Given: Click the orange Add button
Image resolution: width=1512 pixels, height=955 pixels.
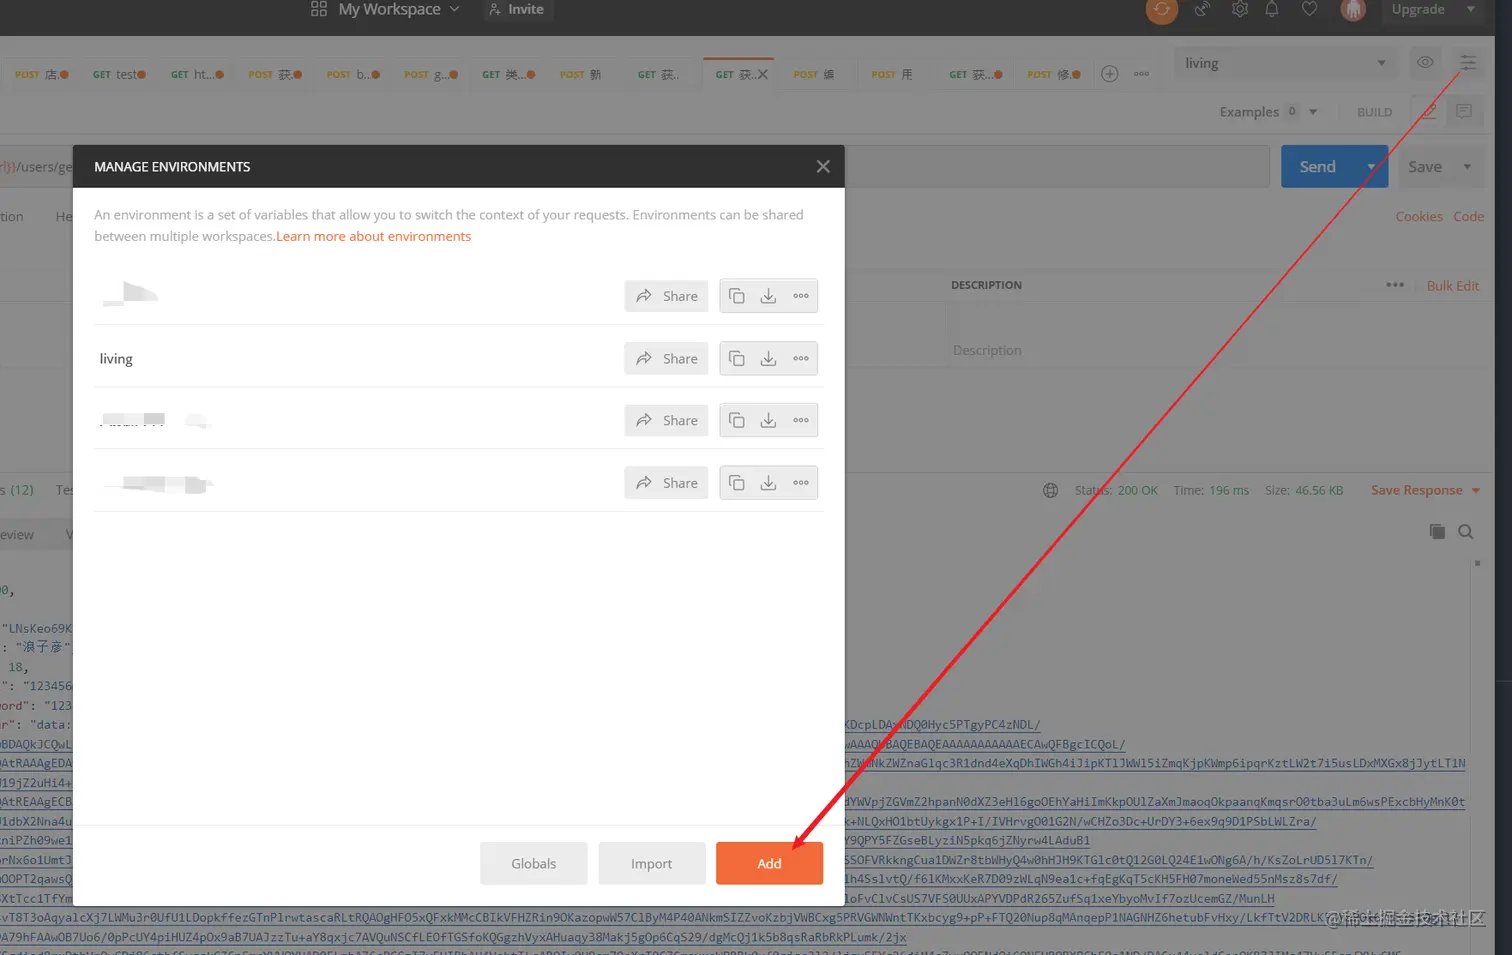Looking at the screenshot, I should (x=769, y=863).
